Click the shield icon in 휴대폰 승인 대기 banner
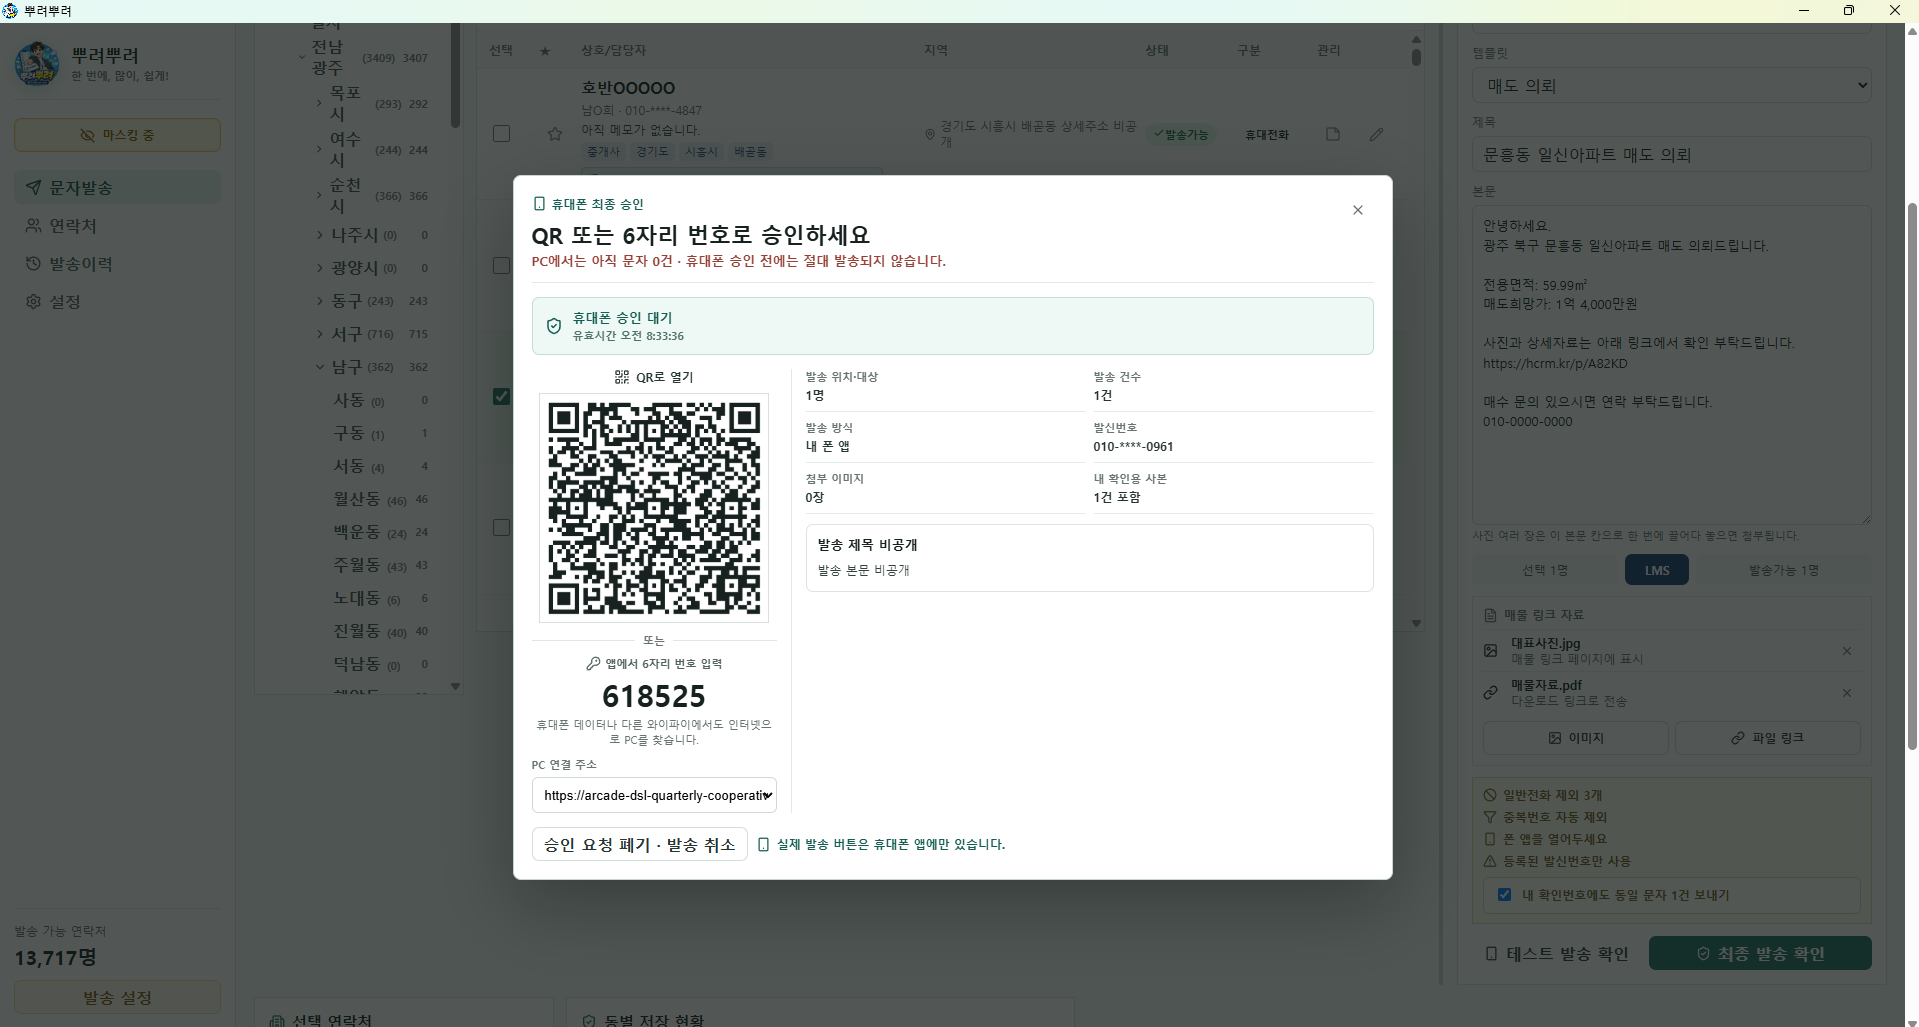Viewport: 1919px width, 1027px height. pyautogui.click(x=554, y=326)
